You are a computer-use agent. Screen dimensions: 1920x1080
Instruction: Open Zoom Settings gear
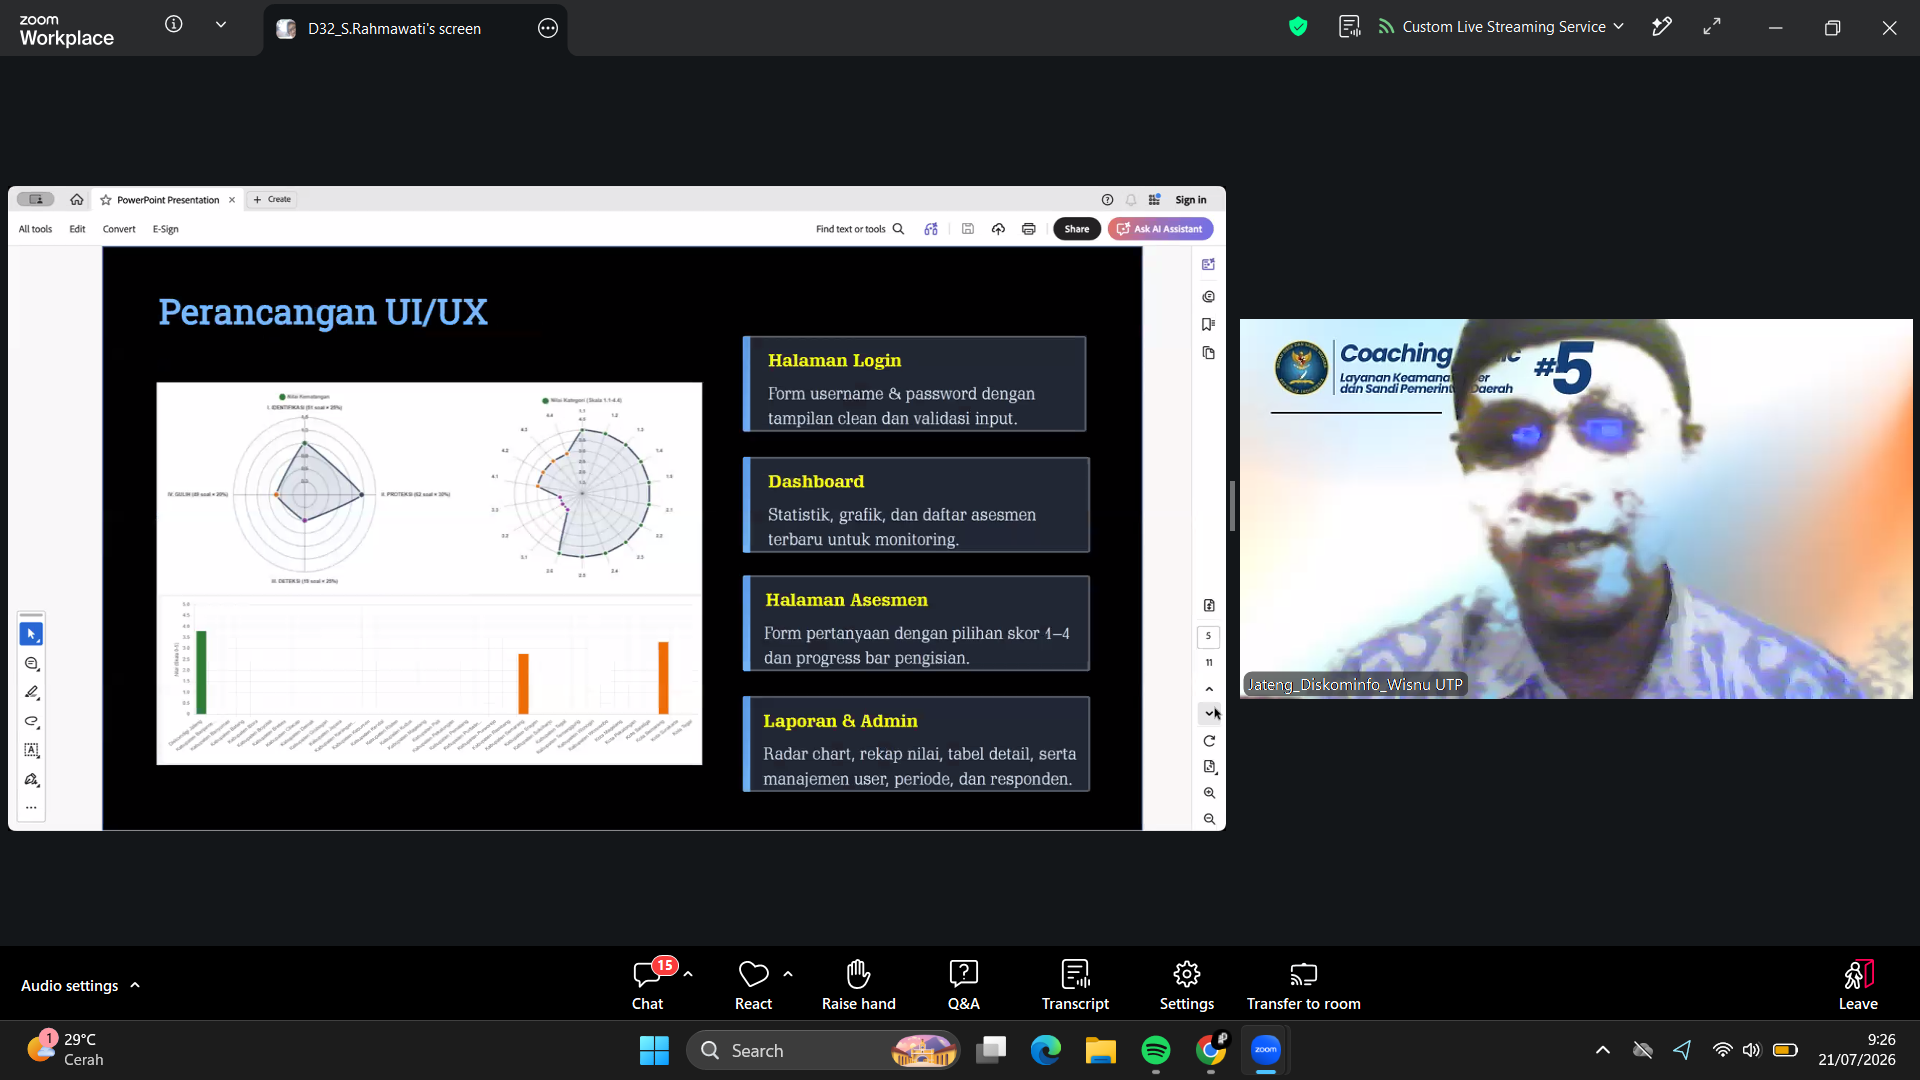pyautogui.click(x=1186, y=985)
